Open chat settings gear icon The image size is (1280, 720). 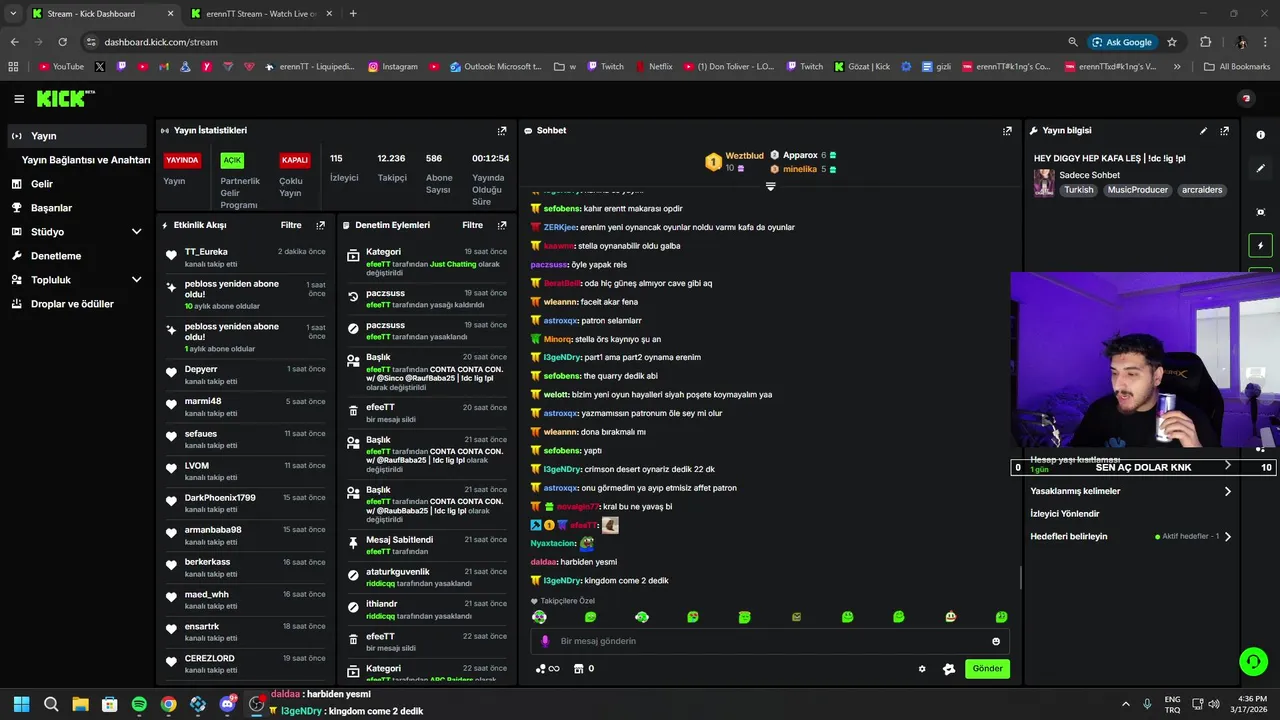(922, 669)
